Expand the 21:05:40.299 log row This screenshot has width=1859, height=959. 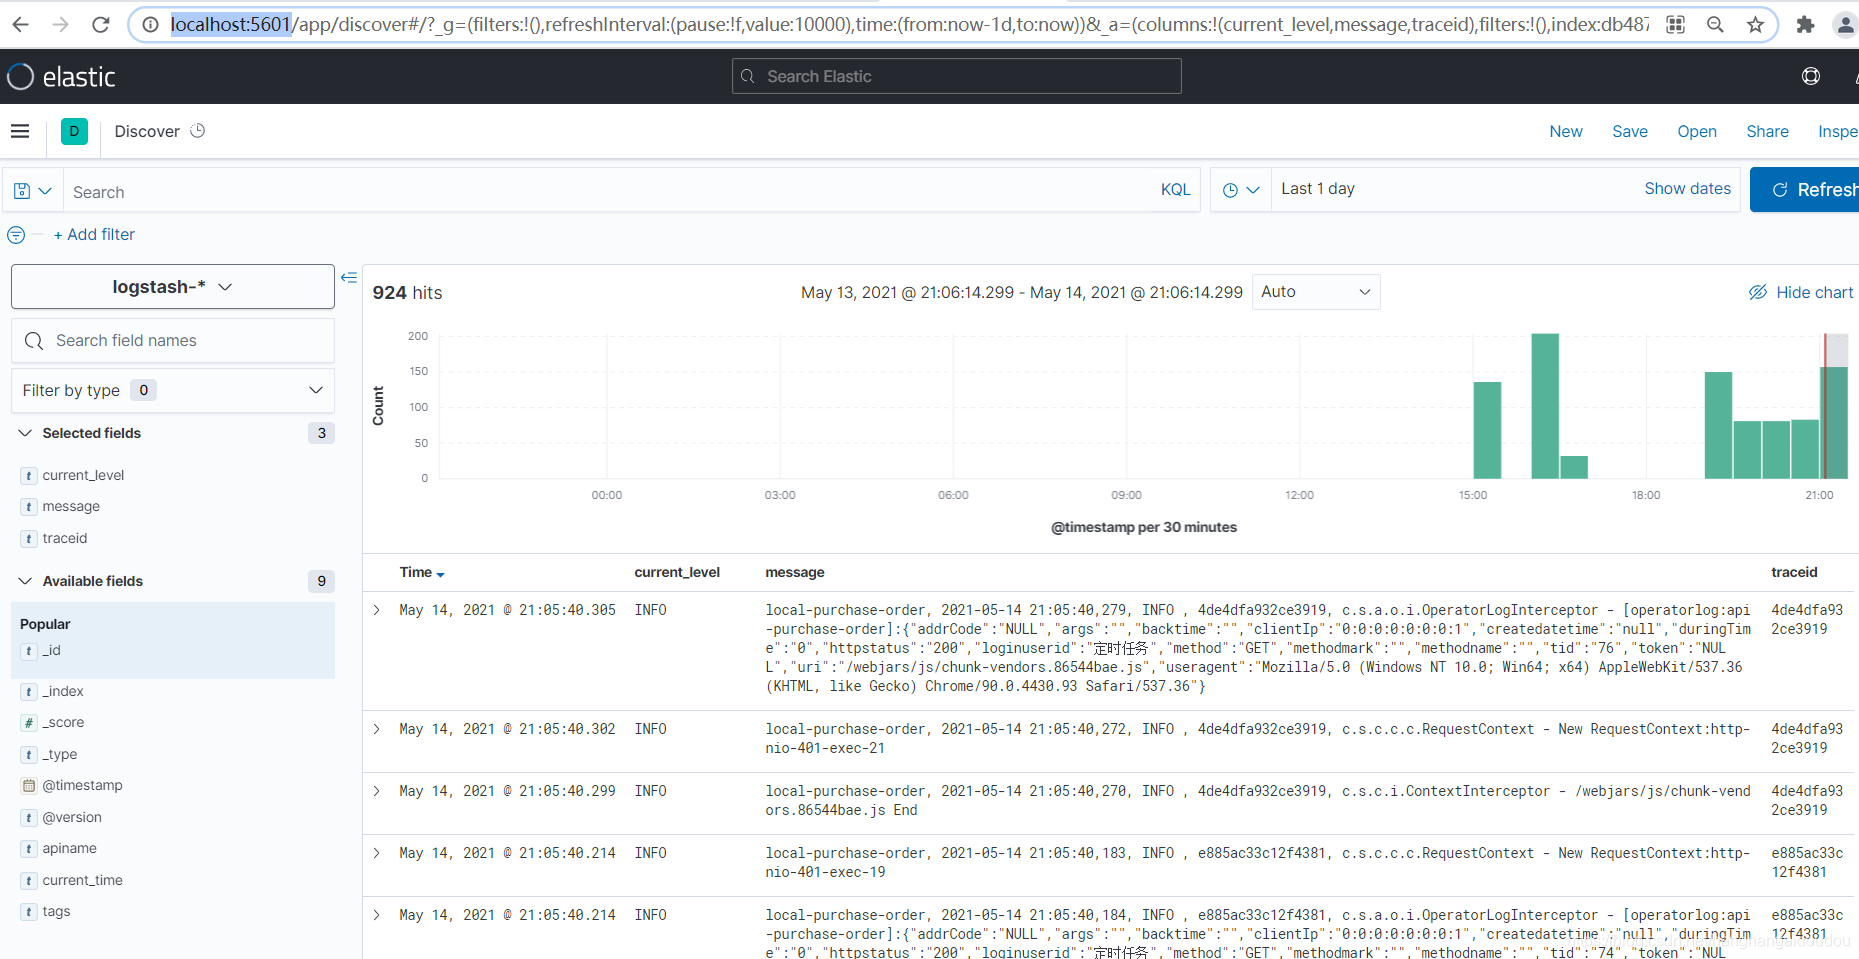tap(377, 791)
